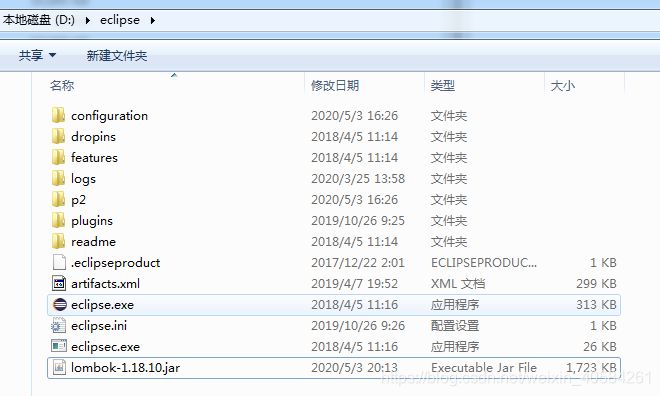The height and width of the screenshot is (396, 660).
Task: Select the logs folder name
Action: click(83, 179)
